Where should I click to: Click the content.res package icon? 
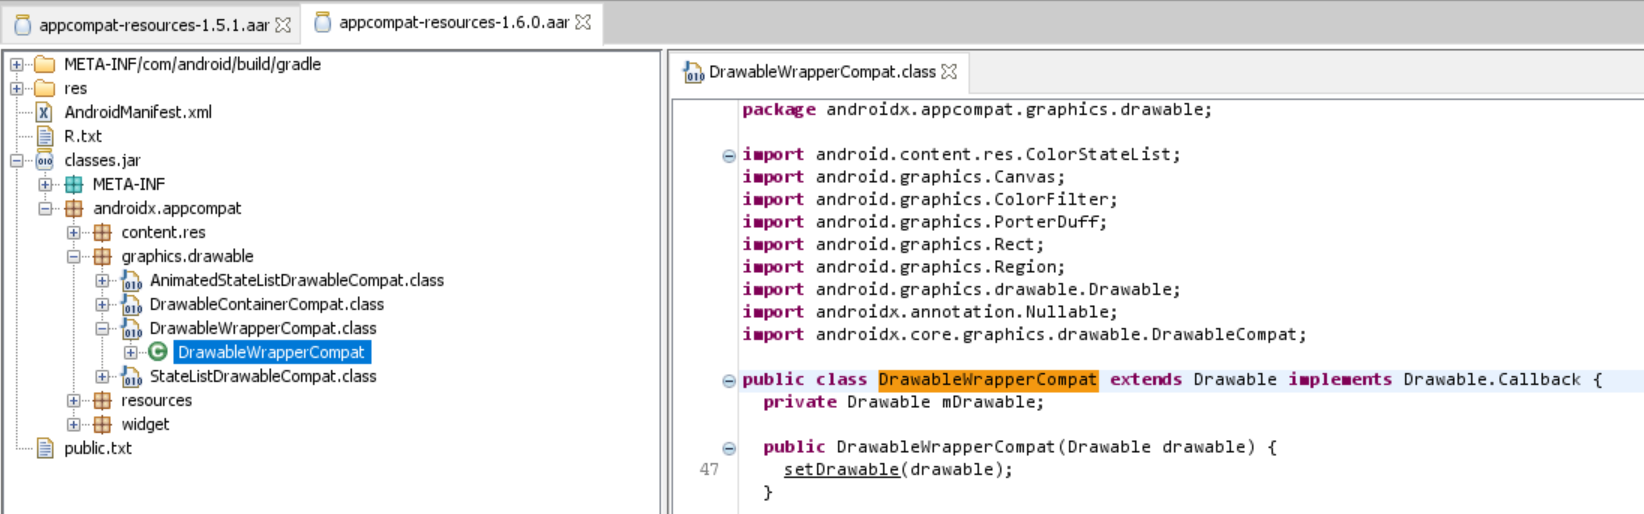coord(102,232)
